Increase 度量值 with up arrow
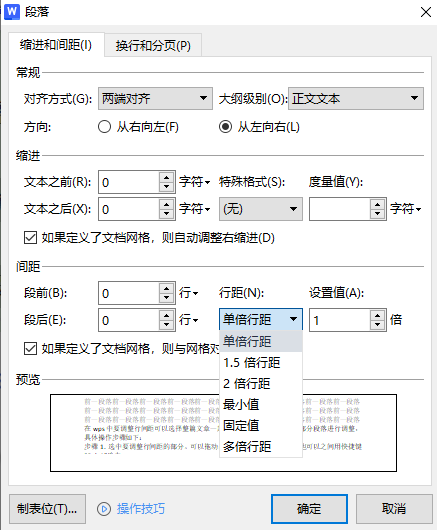Image resolution: width=437 pixels, height=530 pixels. tap(378, 204)
